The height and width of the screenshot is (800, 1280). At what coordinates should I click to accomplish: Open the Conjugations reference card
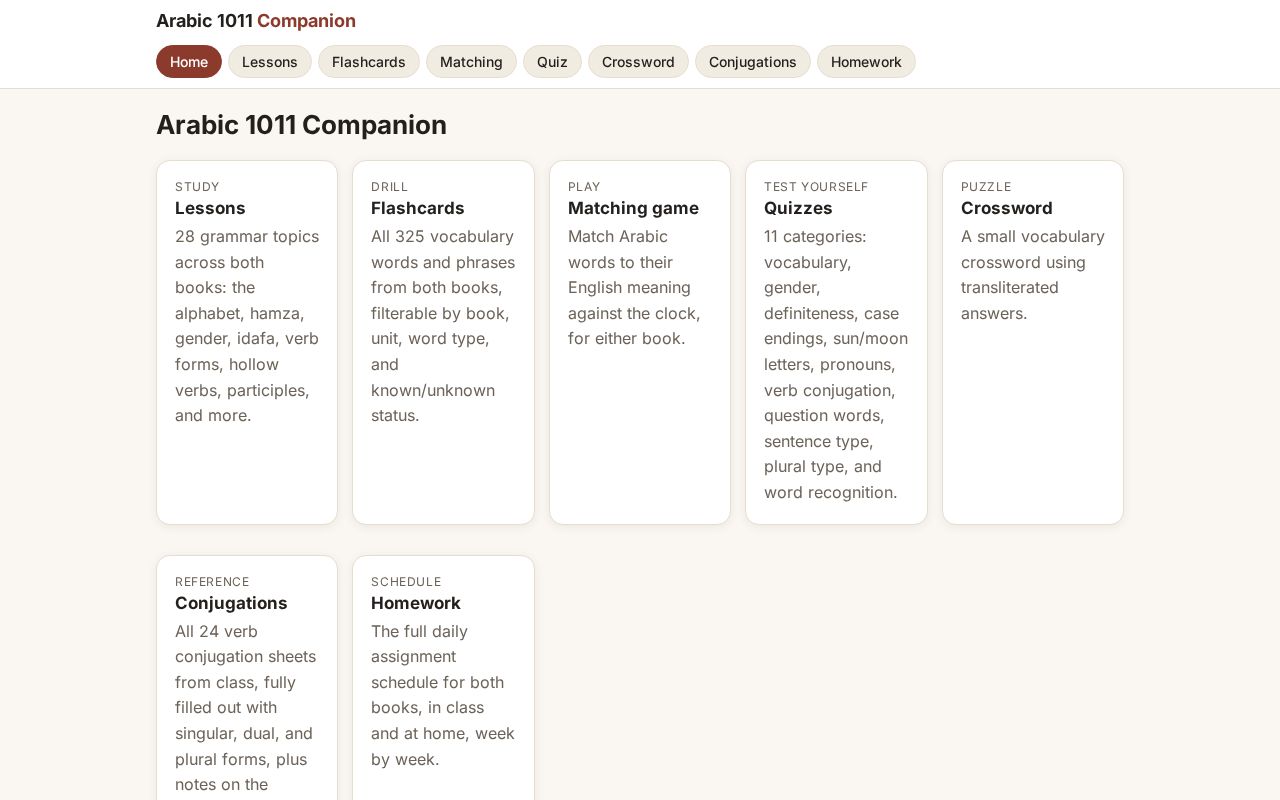247,678
